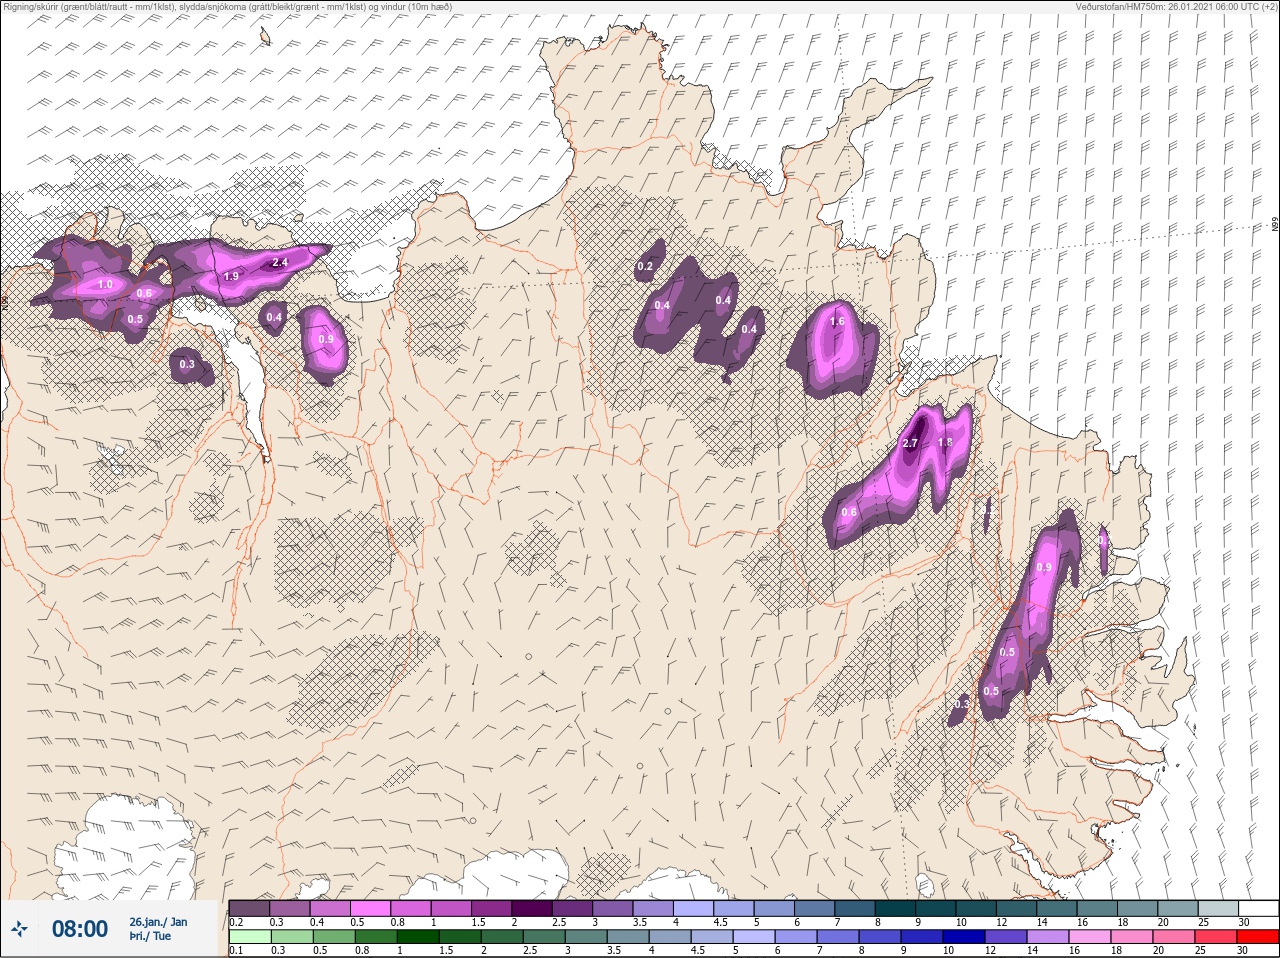Click the date text 26.jan./ Jan
Screen dimensions: 1280x958
[x=158, y=922]
